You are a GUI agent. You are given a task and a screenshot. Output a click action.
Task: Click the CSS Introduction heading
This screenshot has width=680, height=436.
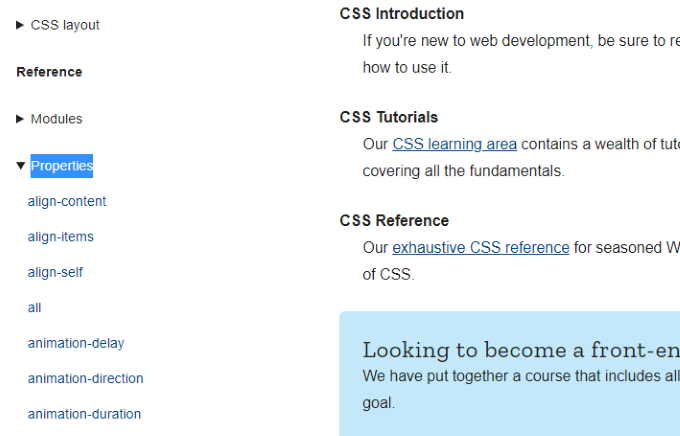coord(401,14)
